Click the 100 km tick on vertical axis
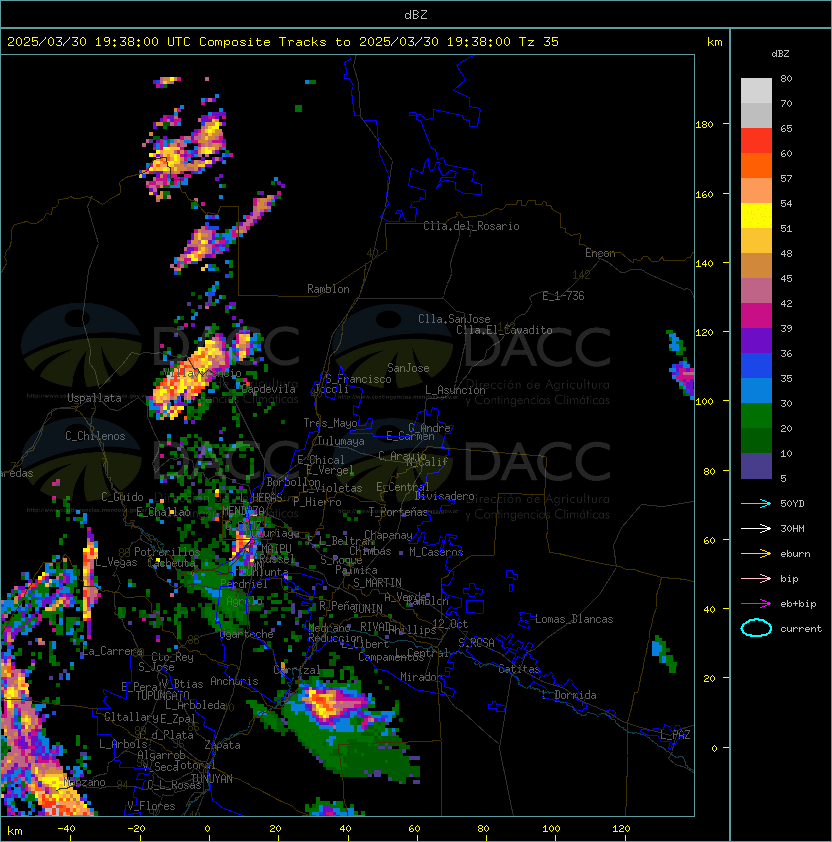Viewport: 832px width, 842px height. 704,402
